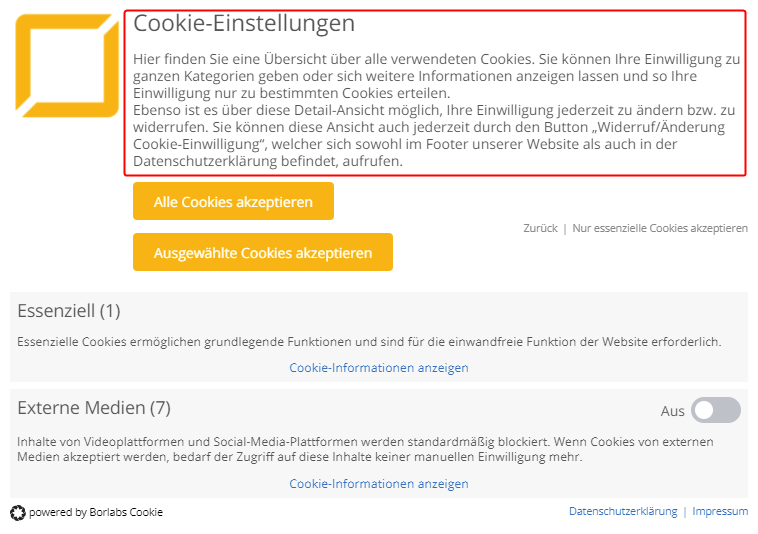This screenshot has height=534, width=758.
Task: Click the 'Externe Medien (7)' category heading
Action: (94, 408)
